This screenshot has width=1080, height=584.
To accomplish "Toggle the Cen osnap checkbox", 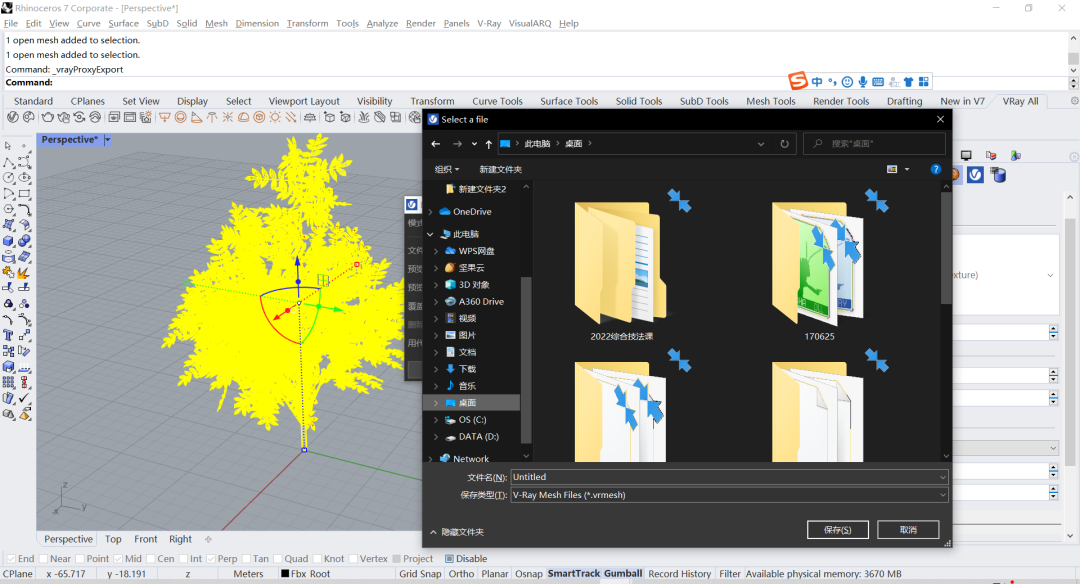I will coord(150,559).
